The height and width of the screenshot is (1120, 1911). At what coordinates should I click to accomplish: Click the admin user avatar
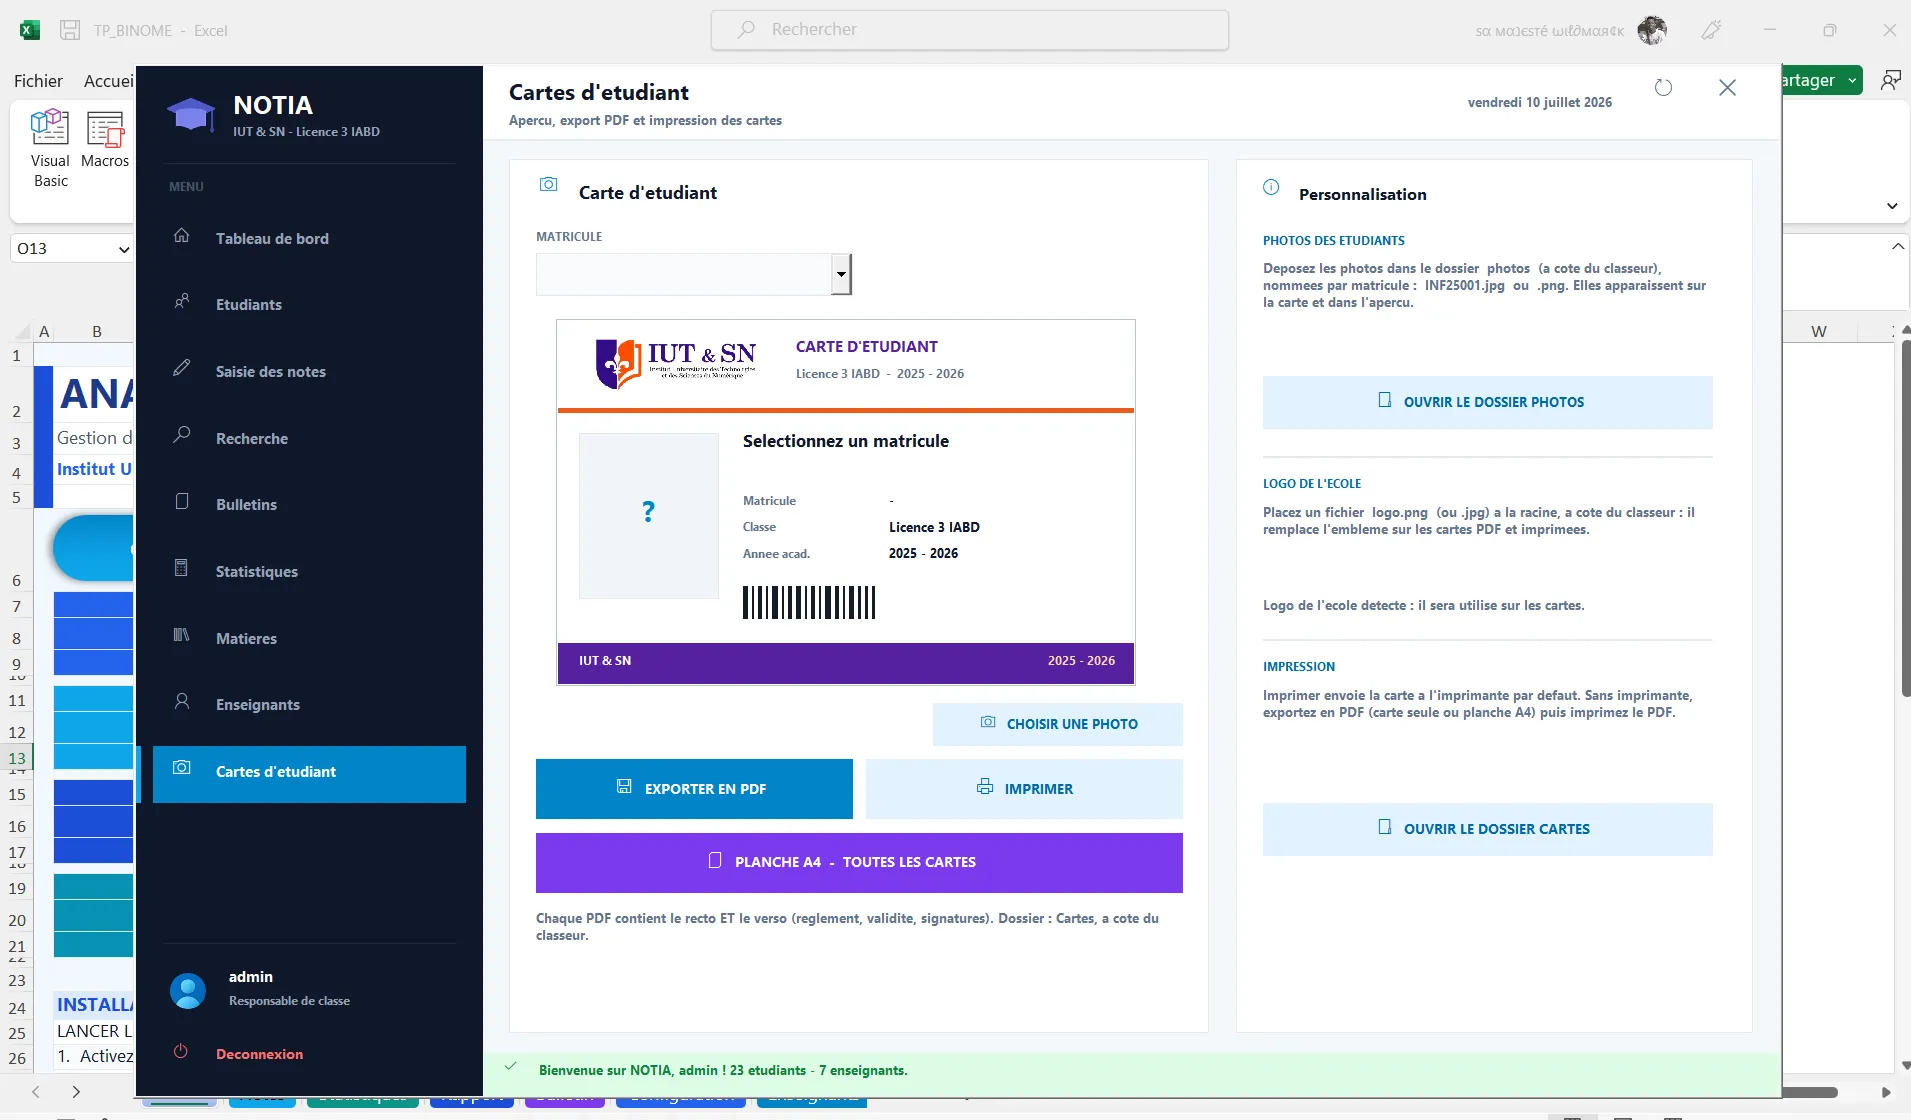(188, 990)
